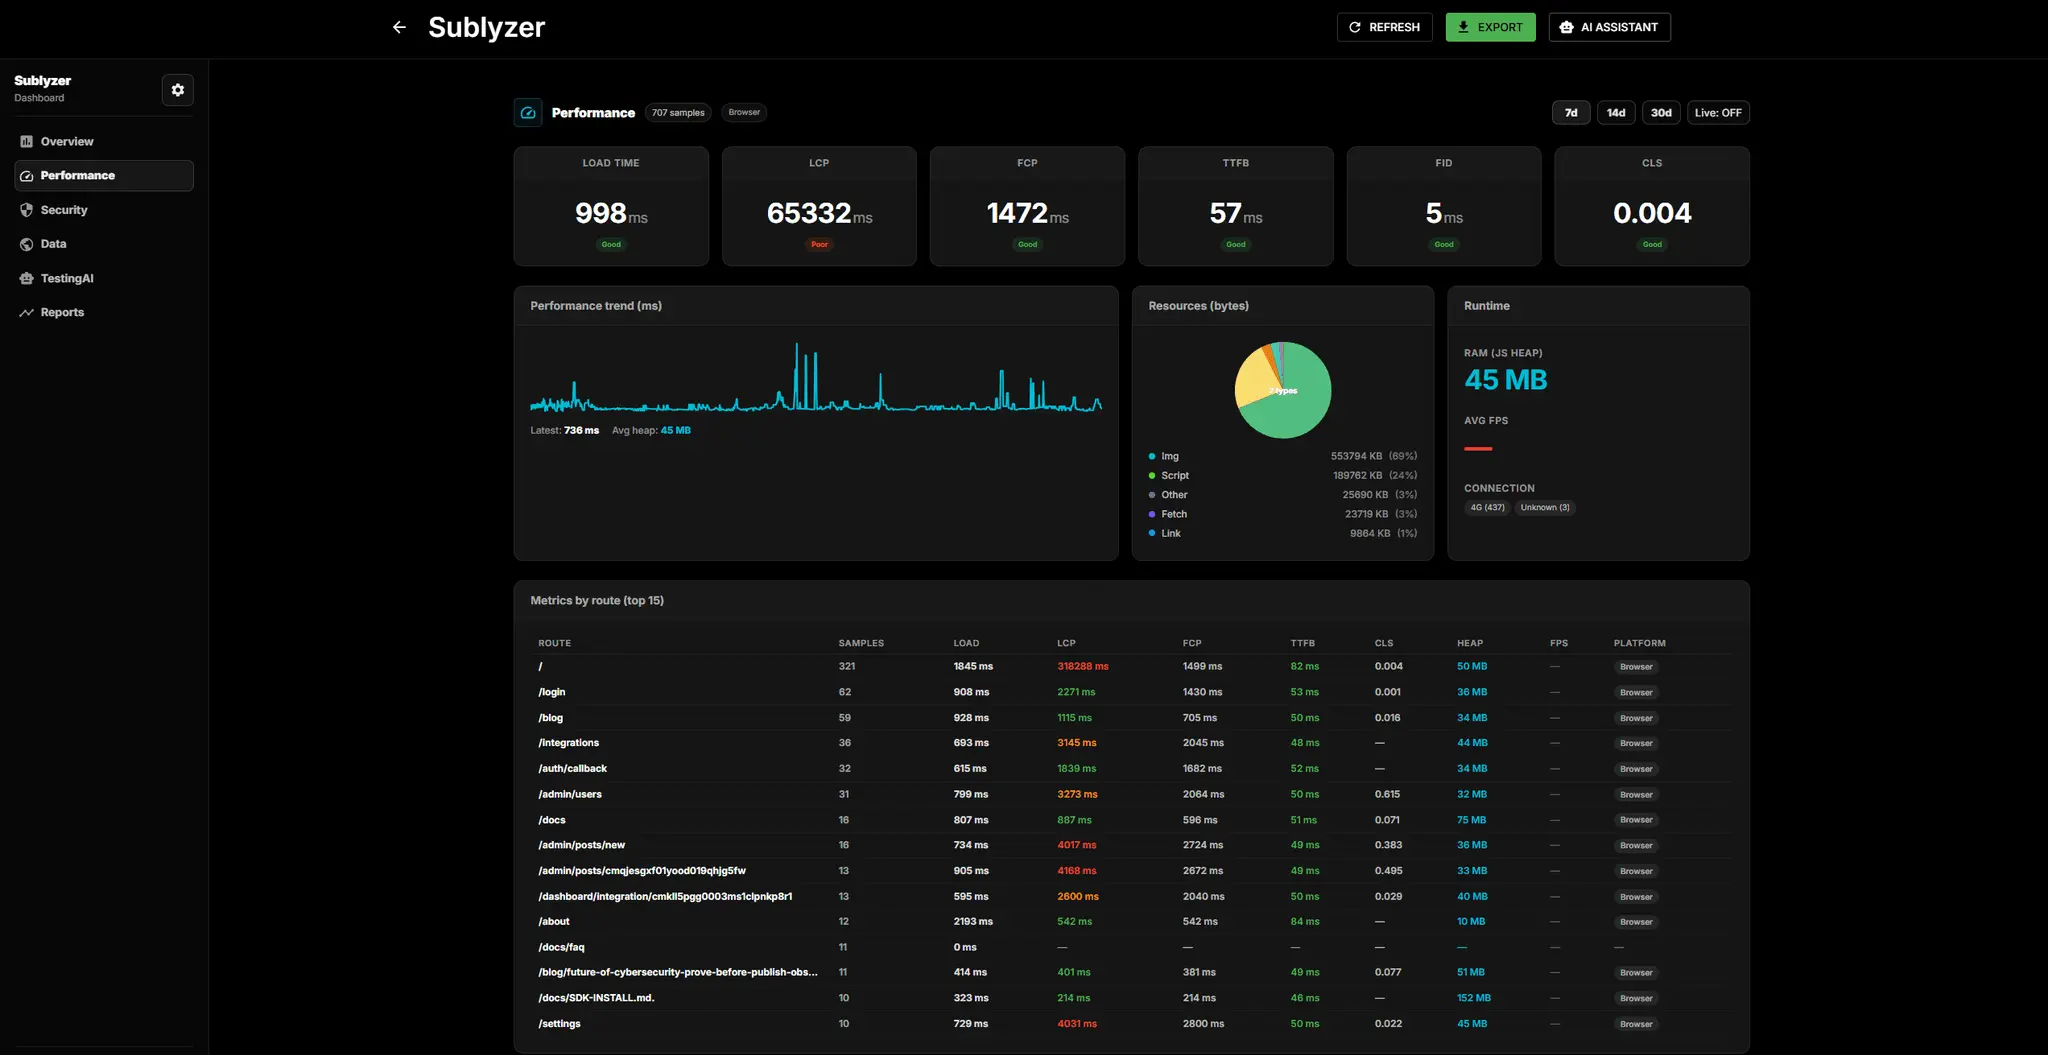Screen dimensions: 2048x1055
Task: Click the TestingAI robot sidebar icon
Action: click(27, 279)
